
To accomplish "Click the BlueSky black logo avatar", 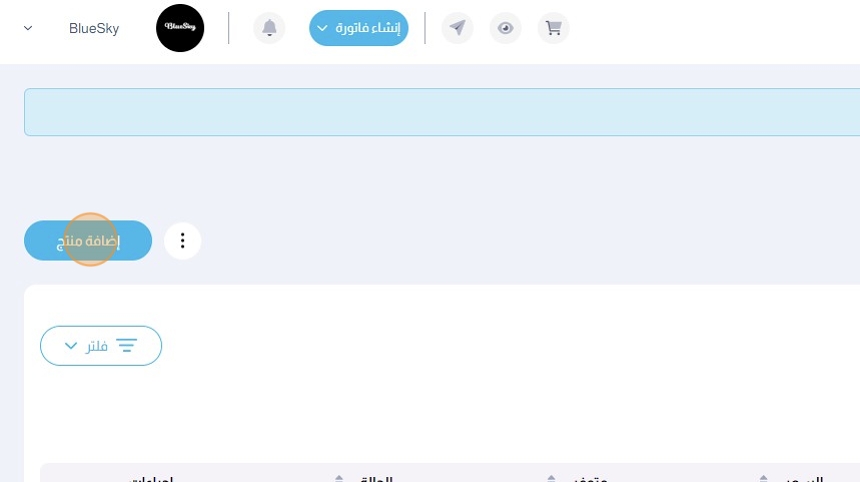I will click(180, 28).
